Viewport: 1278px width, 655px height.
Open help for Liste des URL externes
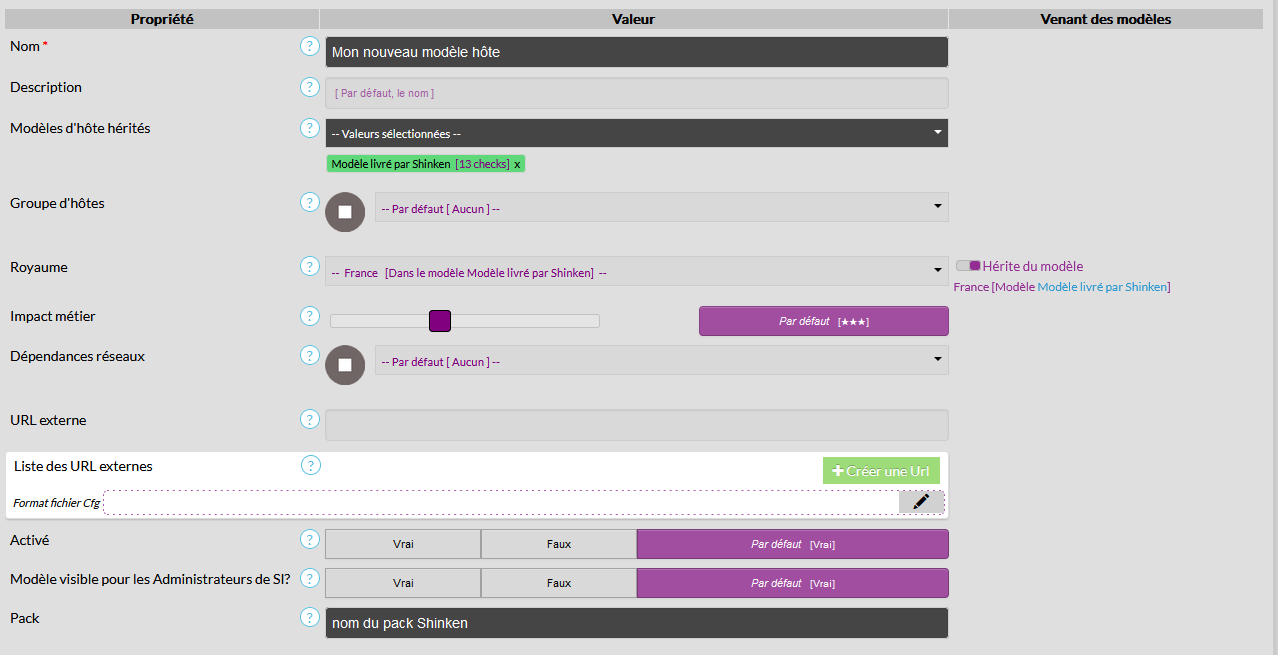[x=311, y=465]
